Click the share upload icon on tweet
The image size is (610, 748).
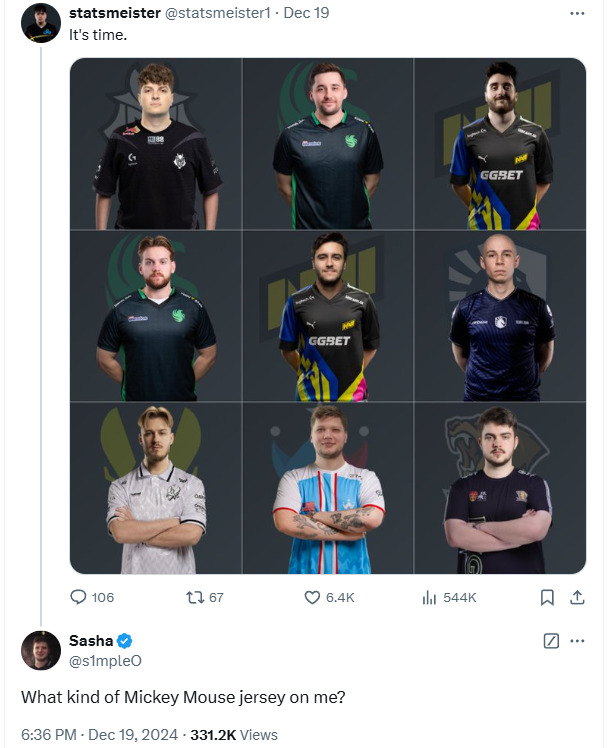click(577, 597)
